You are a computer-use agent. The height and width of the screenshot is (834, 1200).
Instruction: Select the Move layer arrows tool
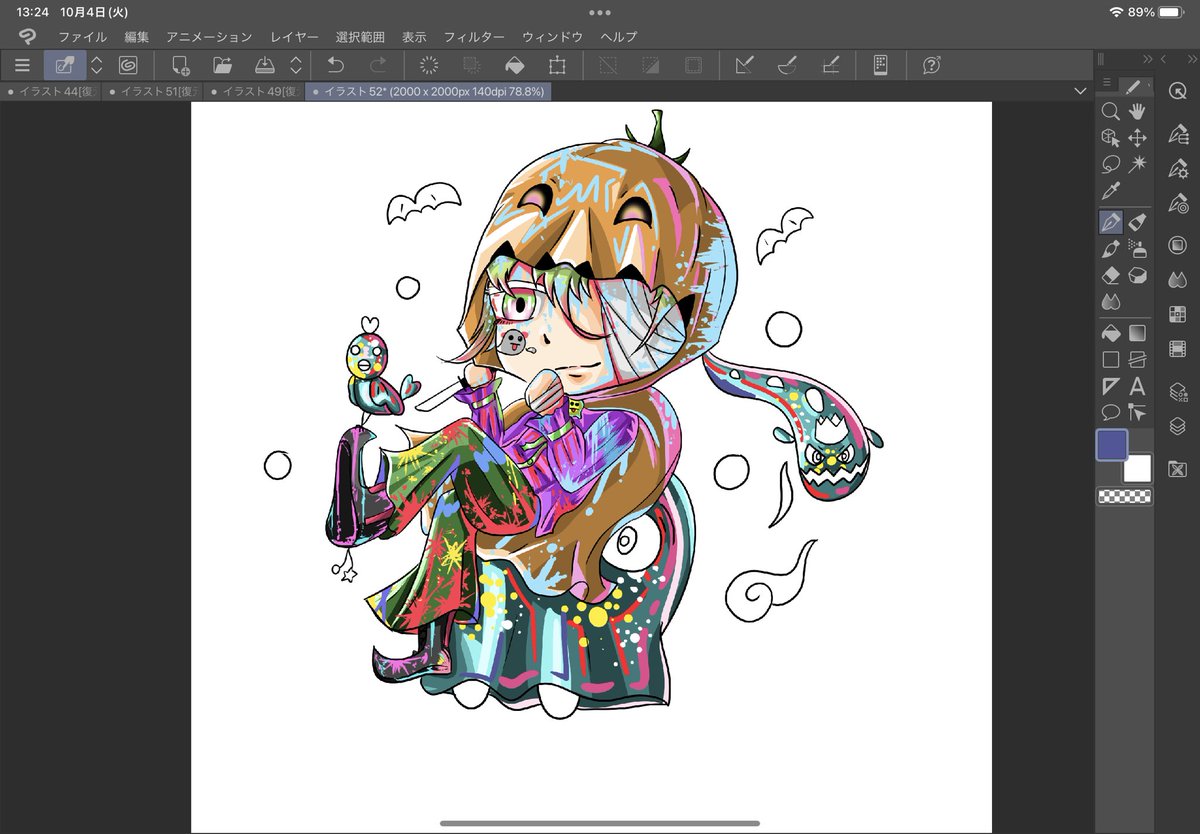coord(1137,138)
